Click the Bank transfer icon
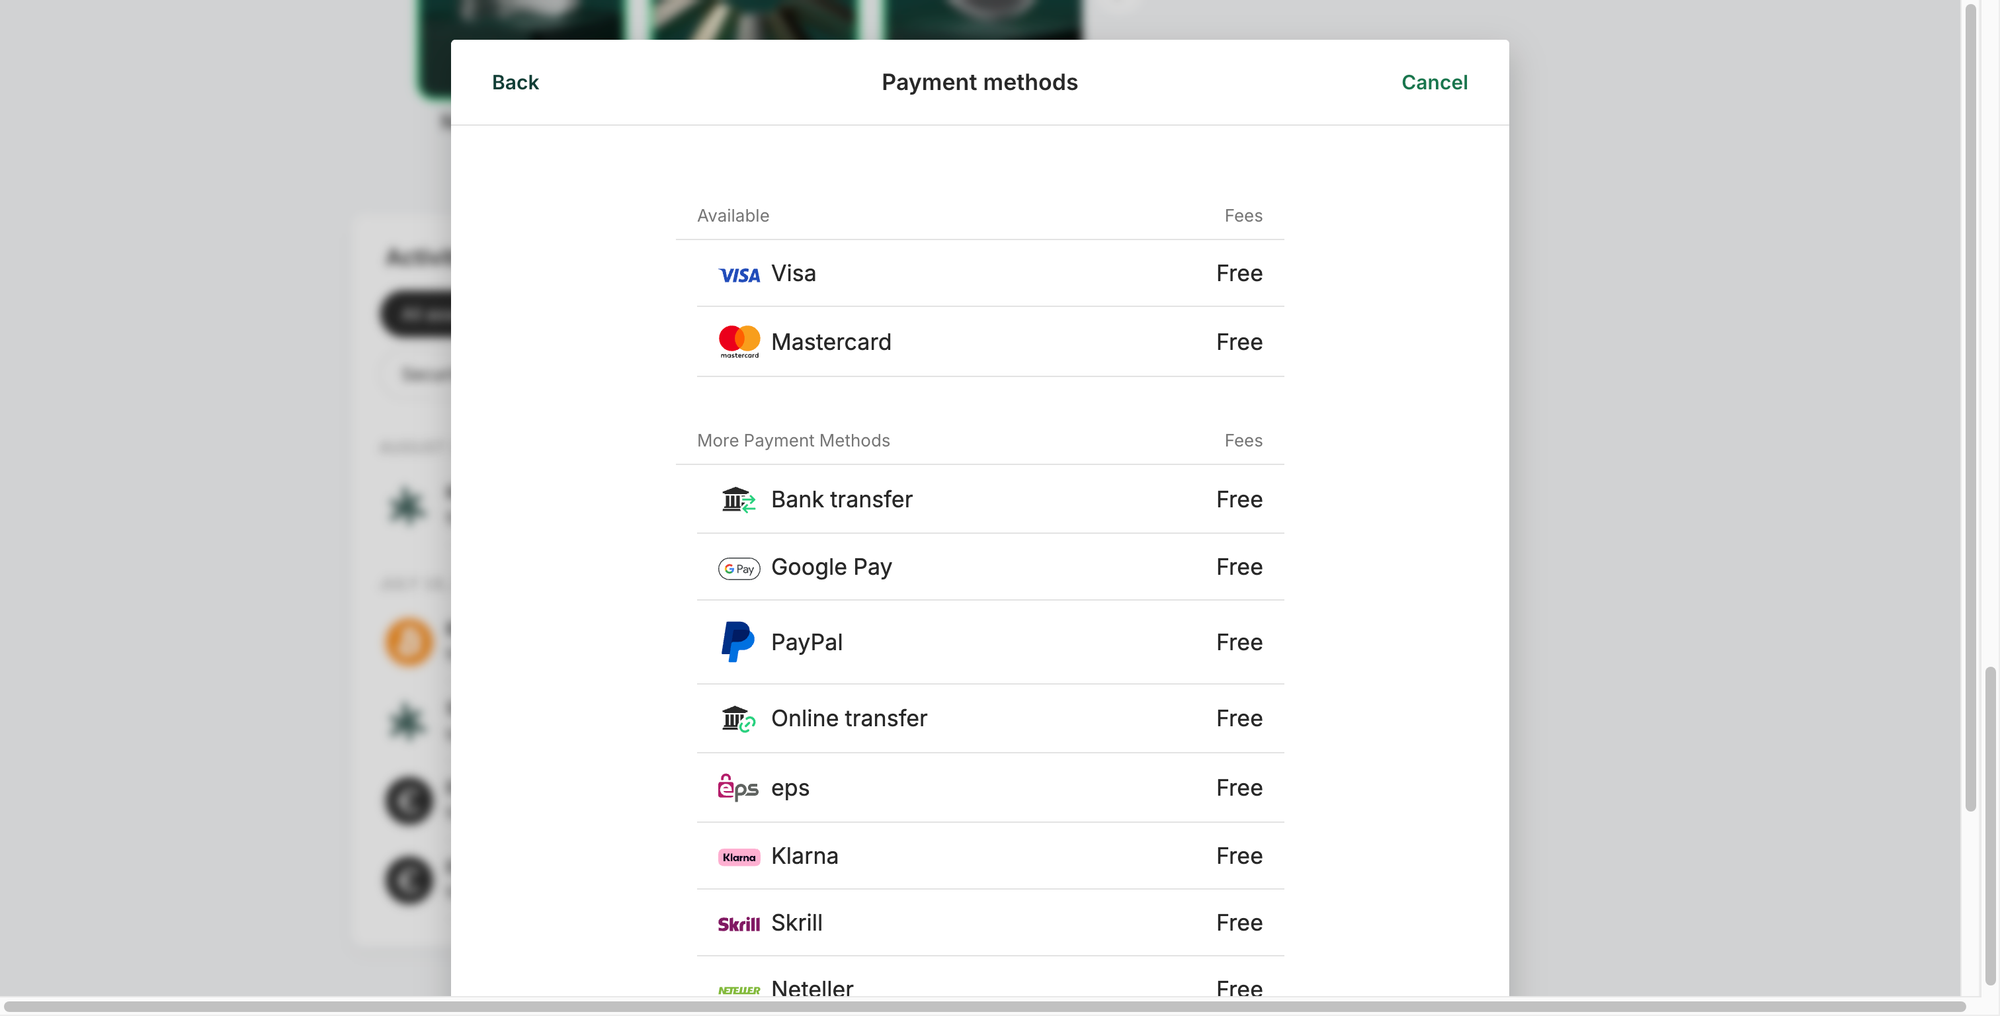 (739, 499)
